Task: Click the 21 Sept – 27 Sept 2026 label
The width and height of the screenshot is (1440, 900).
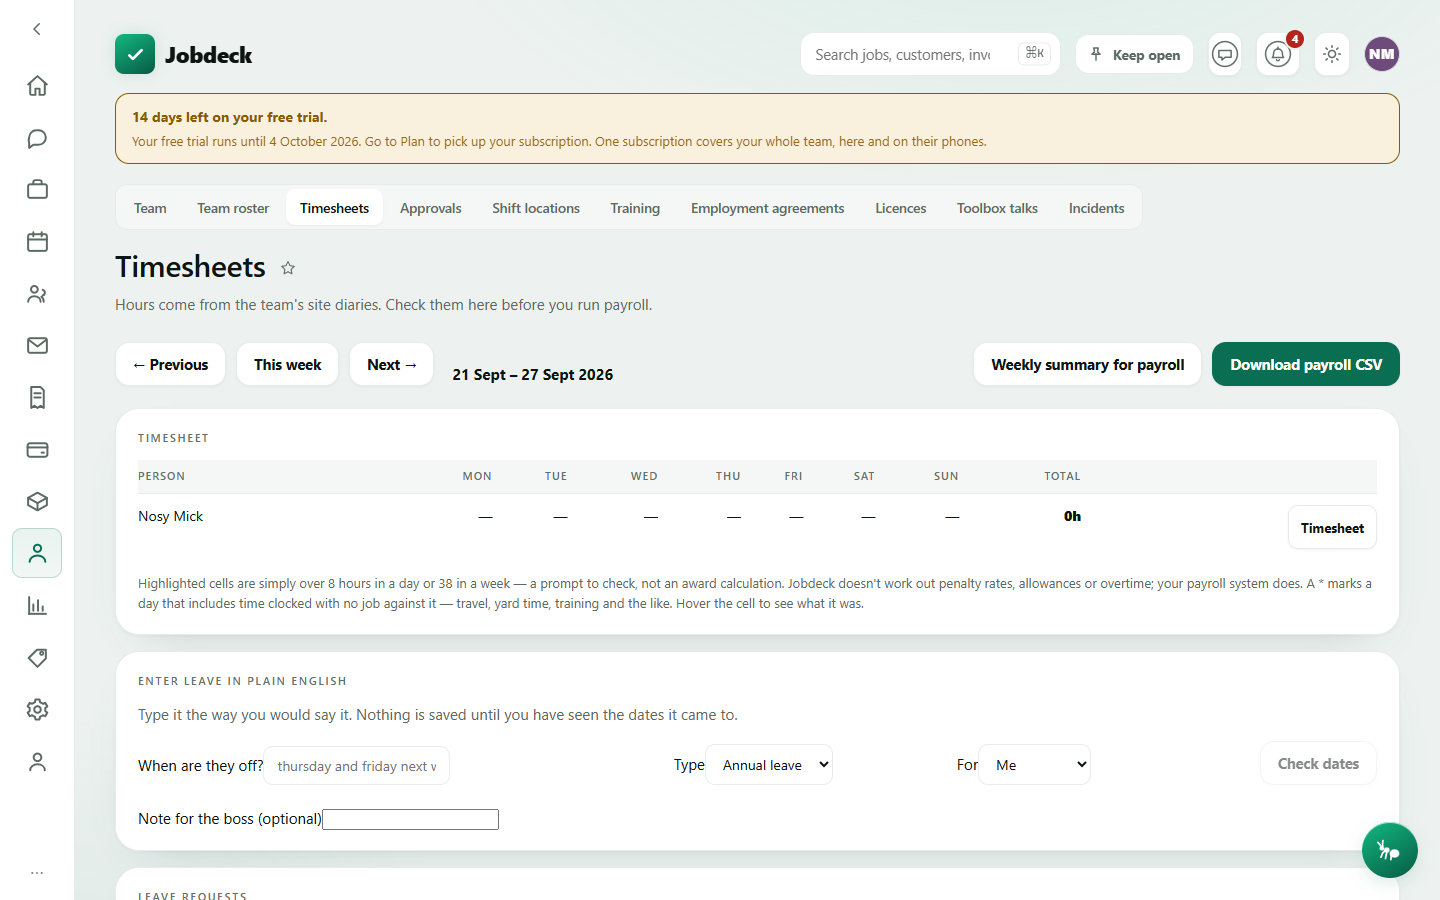Action: (532, 374)
